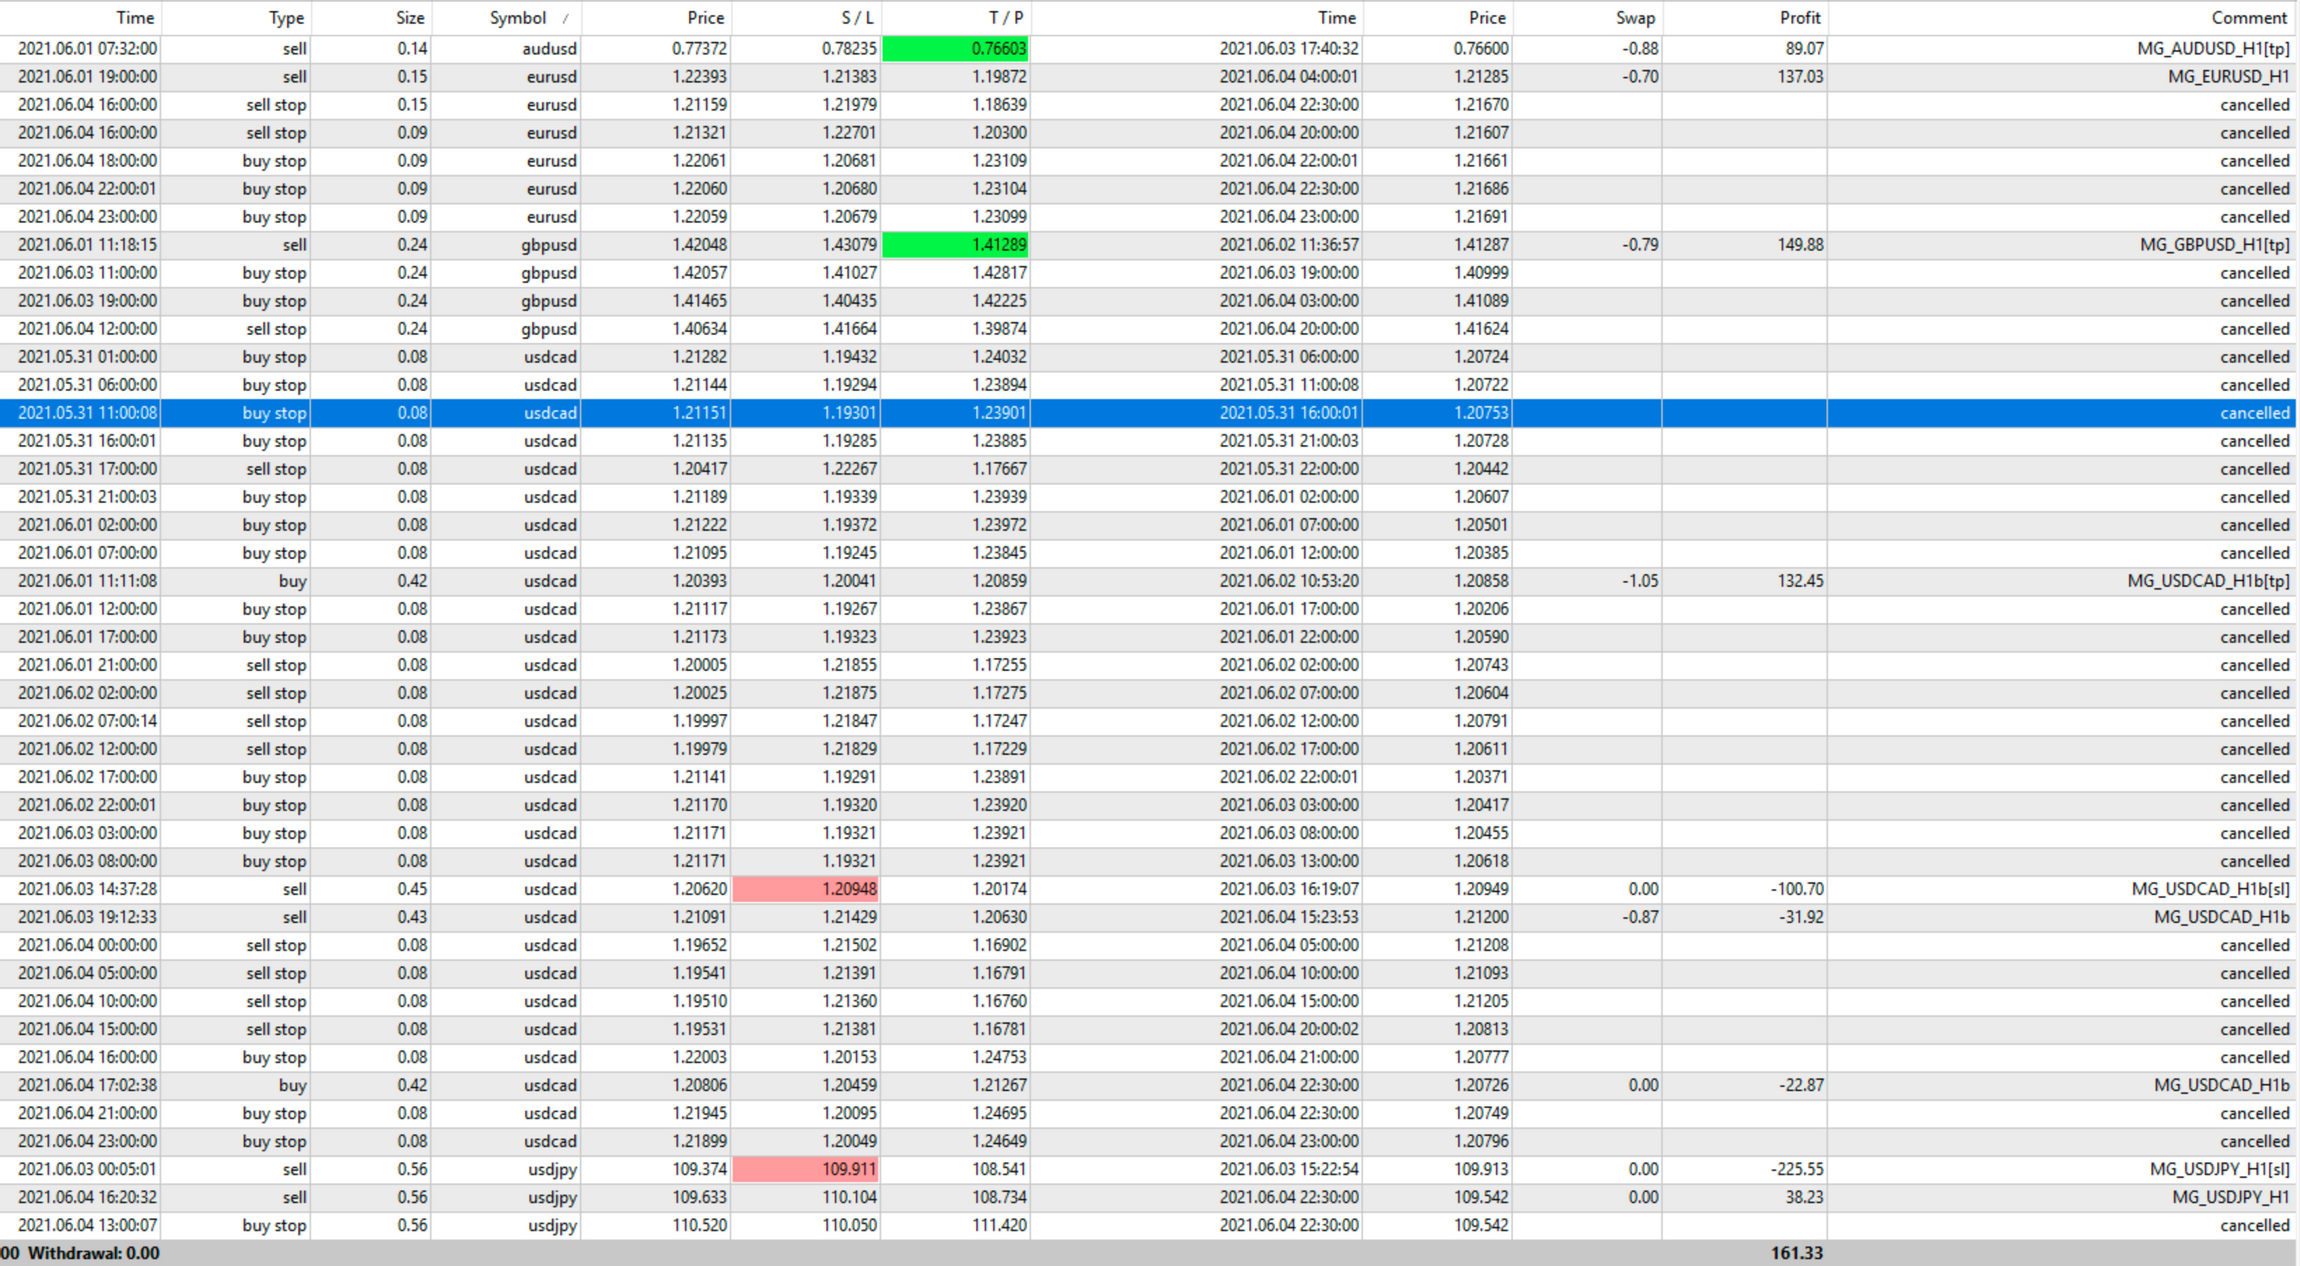Screen dimensions: 2300x1266
Task: Click green take-profit cell 1.41289
Action: tap(956, 245)
